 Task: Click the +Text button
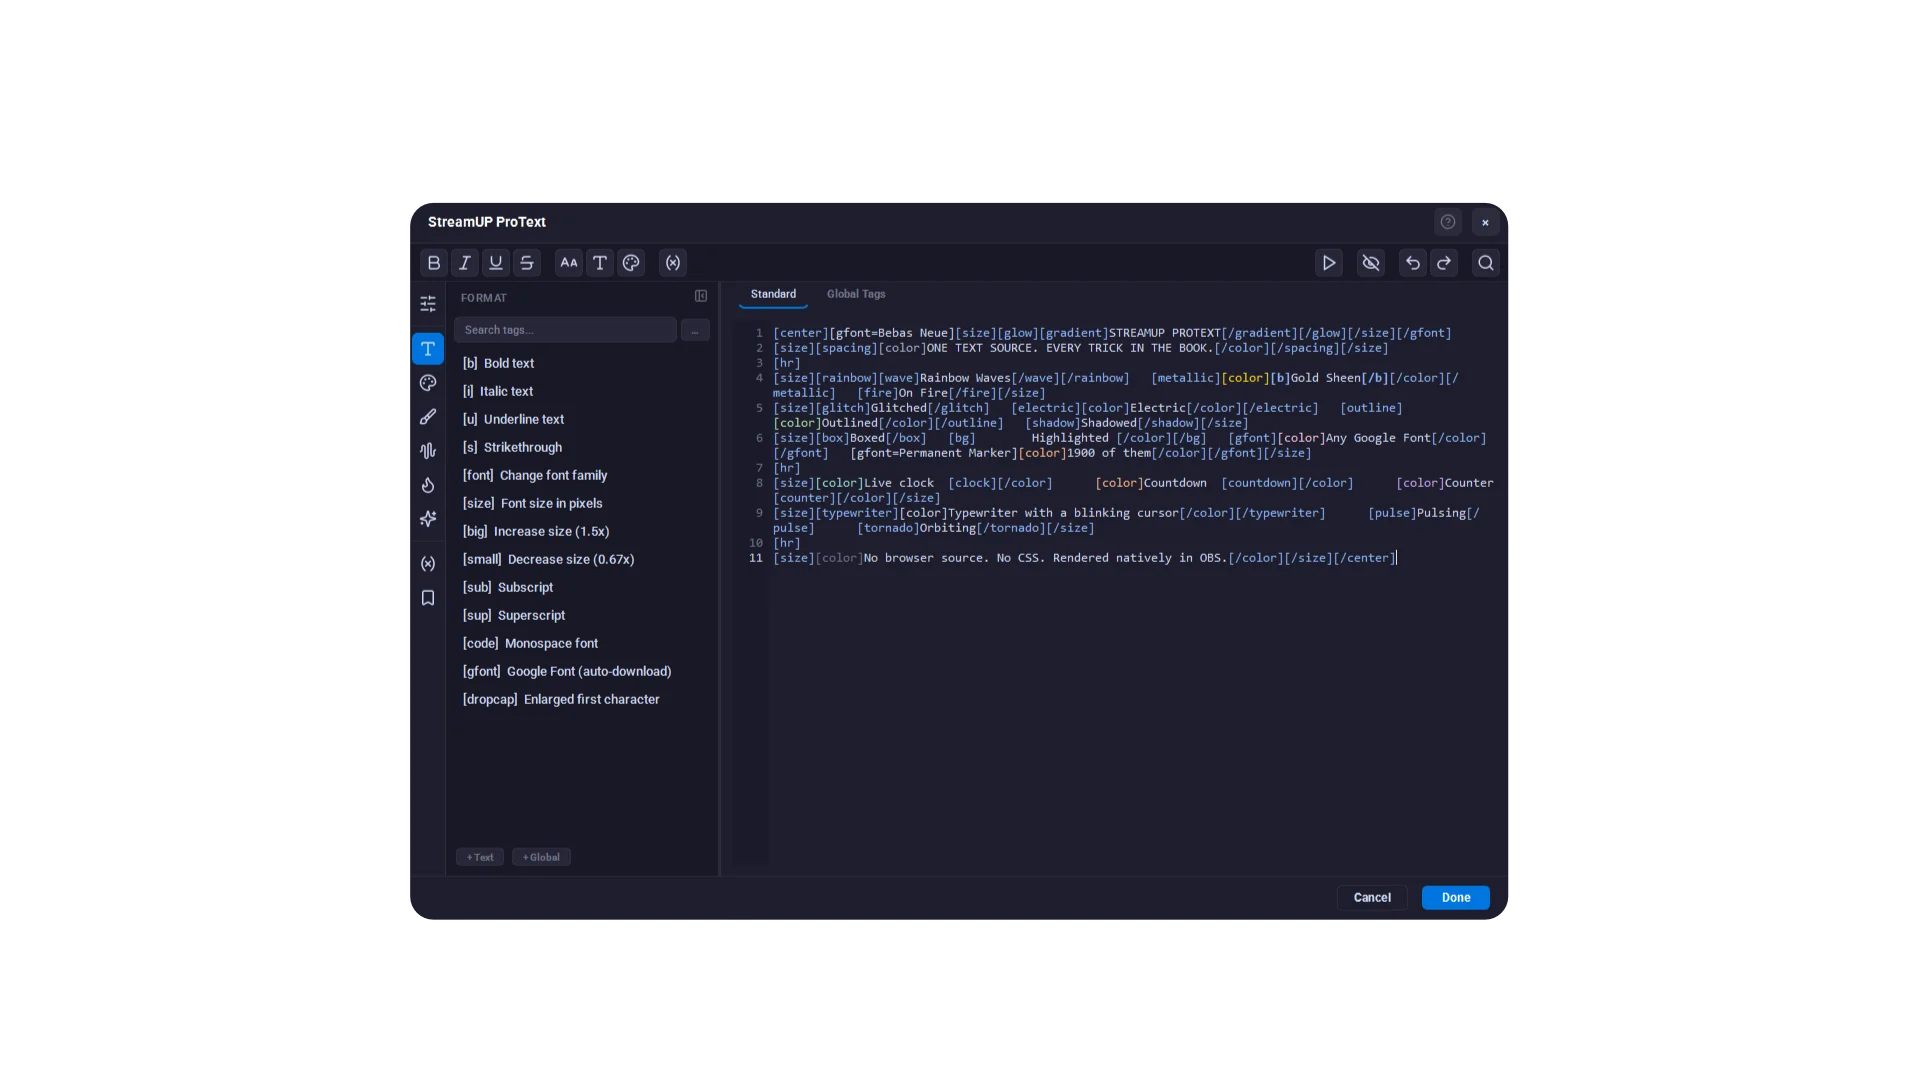click(x=480, y=857)
